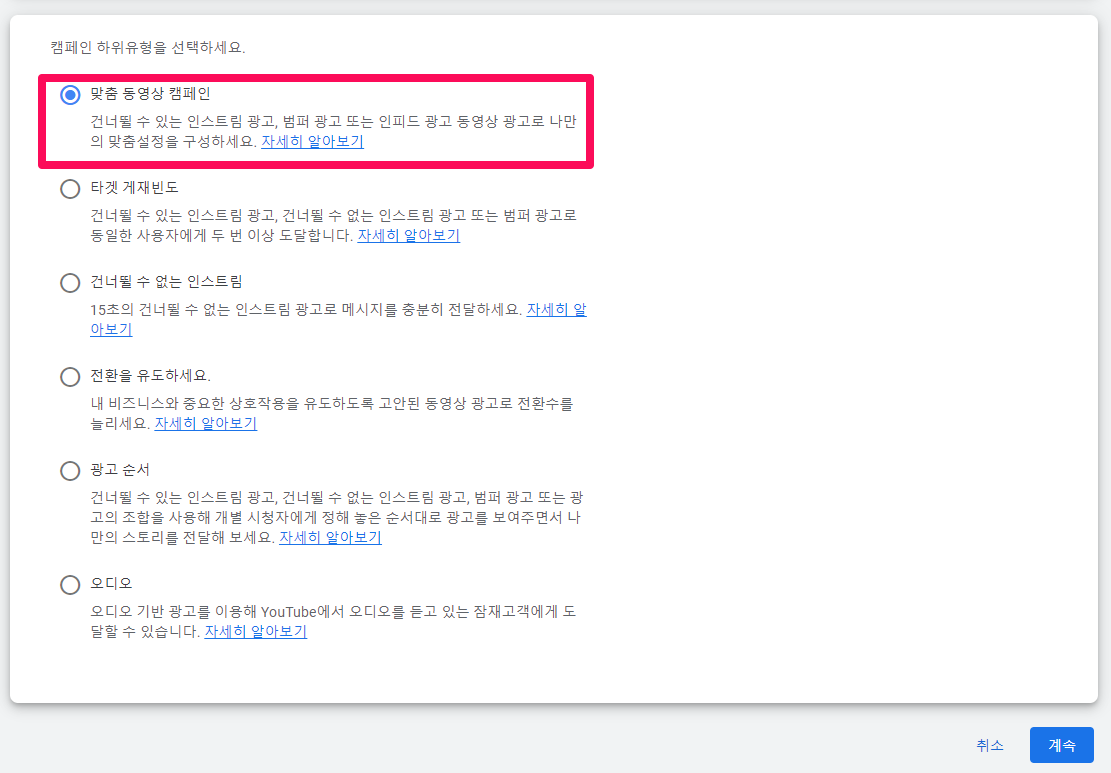Image resolution: width=1111 pixels, height=773 pixels.
Task: Select the 오디오 campaign subtype radio
Action: (x=70, y=585)
